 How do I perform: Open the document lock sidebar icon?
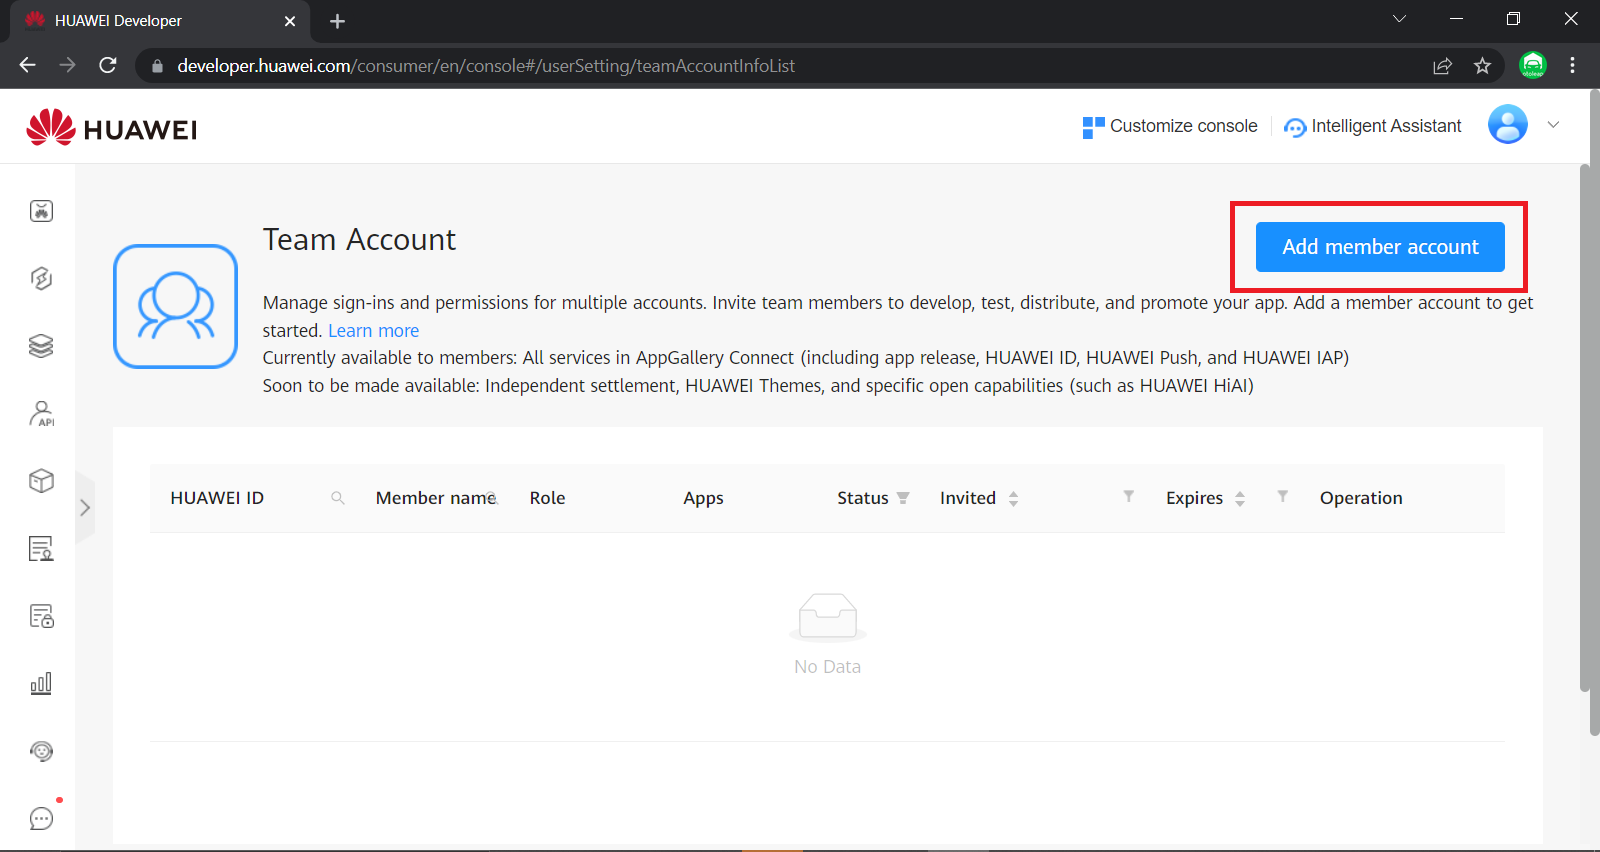coord(41,616)
